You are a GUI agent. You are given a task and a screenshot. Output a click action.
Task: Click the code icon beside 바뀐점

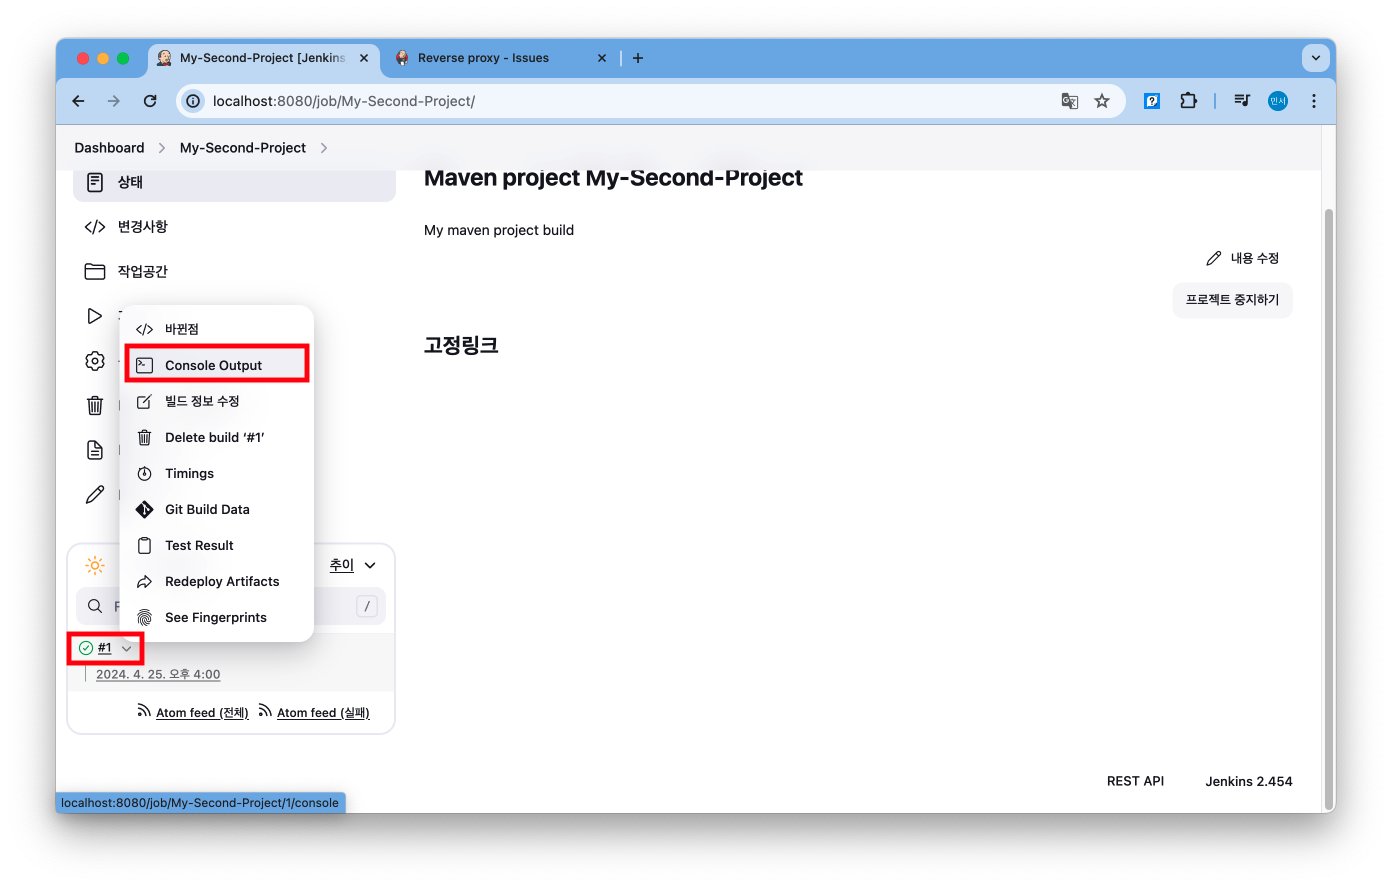point(145,329)
